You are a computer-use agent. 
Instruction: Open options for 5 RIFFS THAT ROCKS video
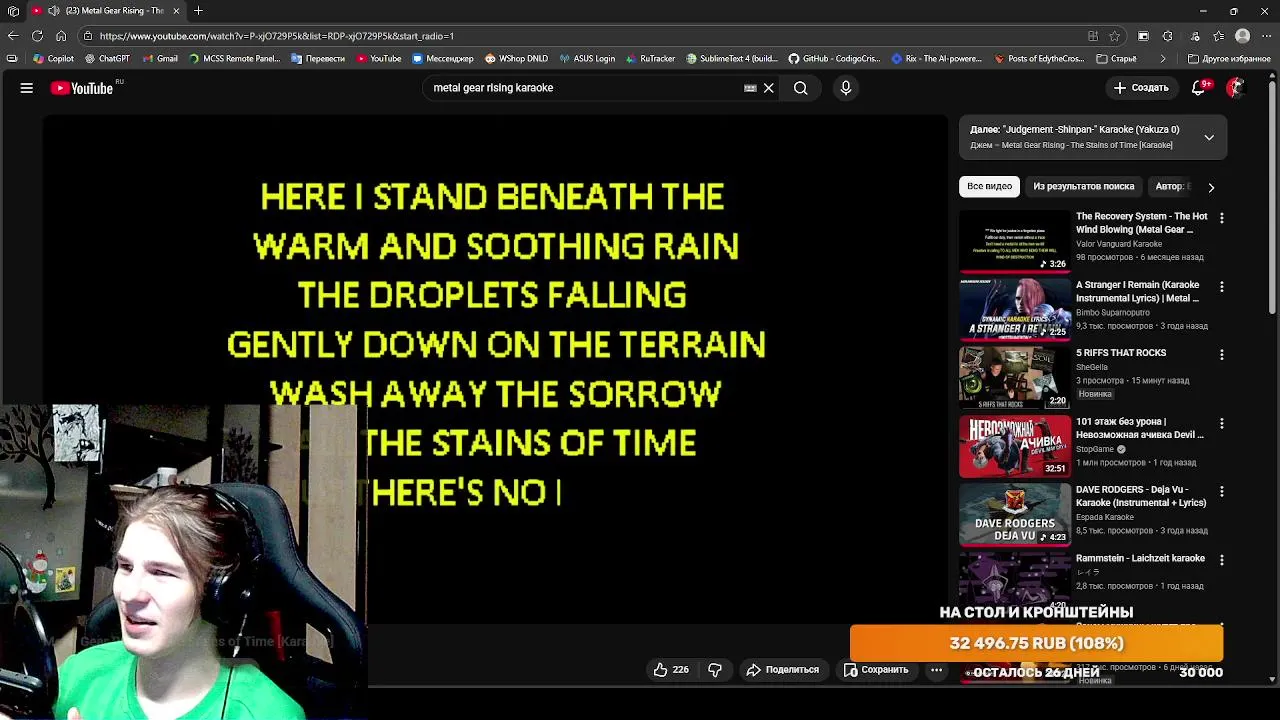coord(1221,355)
